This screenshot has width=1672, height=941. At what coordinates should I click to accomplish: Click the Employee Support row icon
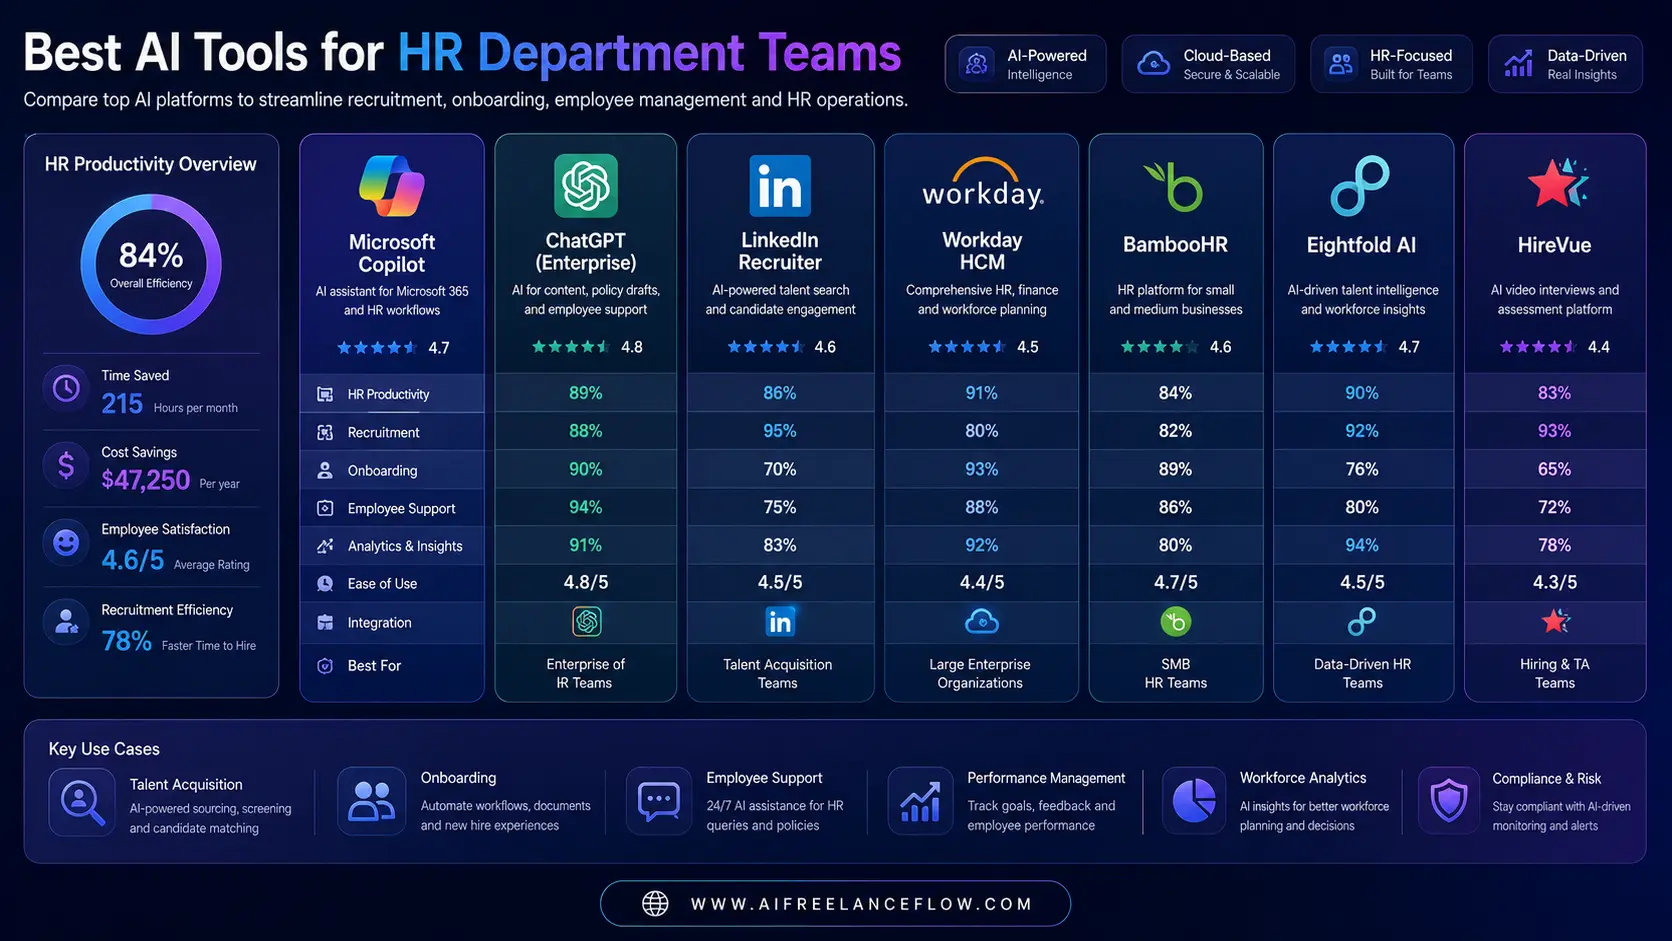tap(325, 508)
